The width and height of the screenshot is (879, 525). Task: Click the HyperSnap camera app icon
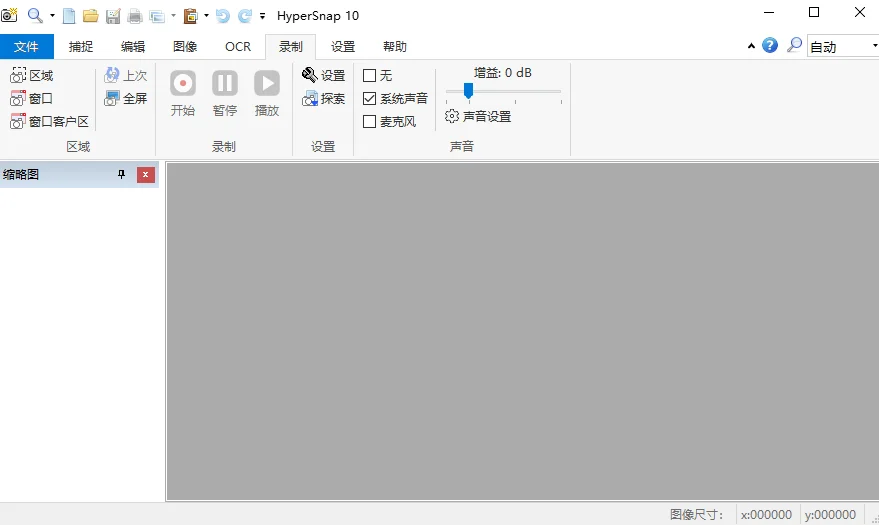(9, 15)
